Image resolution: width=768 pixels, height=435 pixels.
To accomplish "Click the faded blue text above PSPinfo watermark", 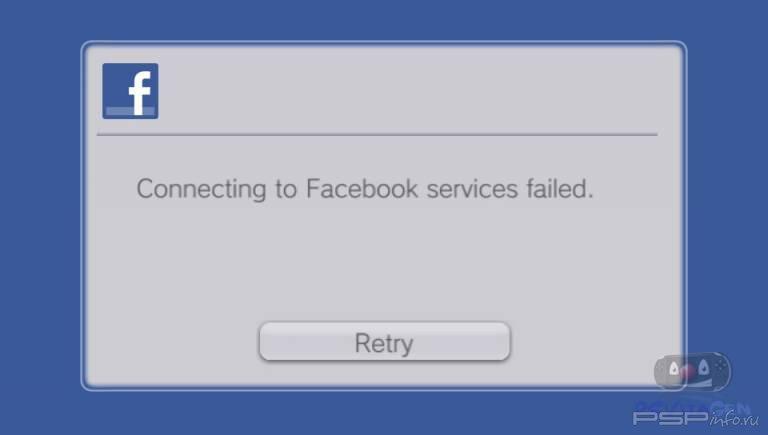I will [x=692, y=406].
